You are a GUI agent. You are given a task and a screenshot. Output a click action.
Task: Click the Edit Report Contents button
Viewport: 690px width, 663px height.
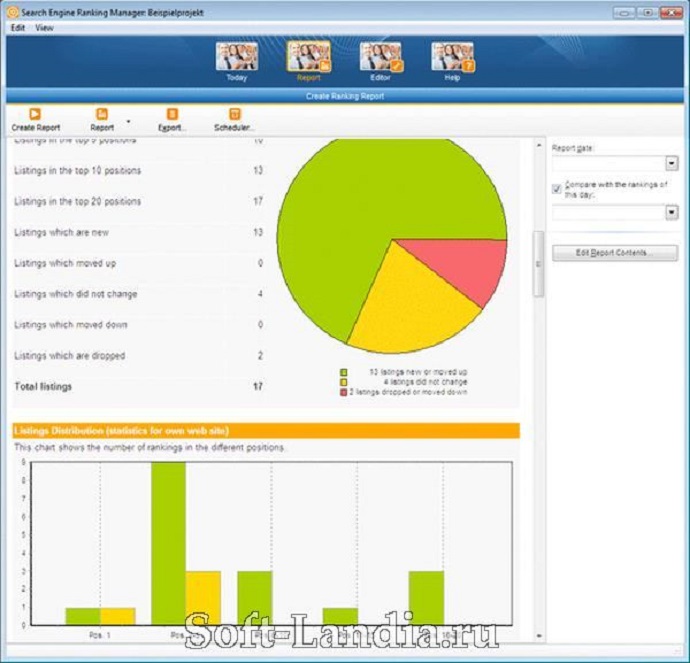pyautogui.click(x=614, y=253)
